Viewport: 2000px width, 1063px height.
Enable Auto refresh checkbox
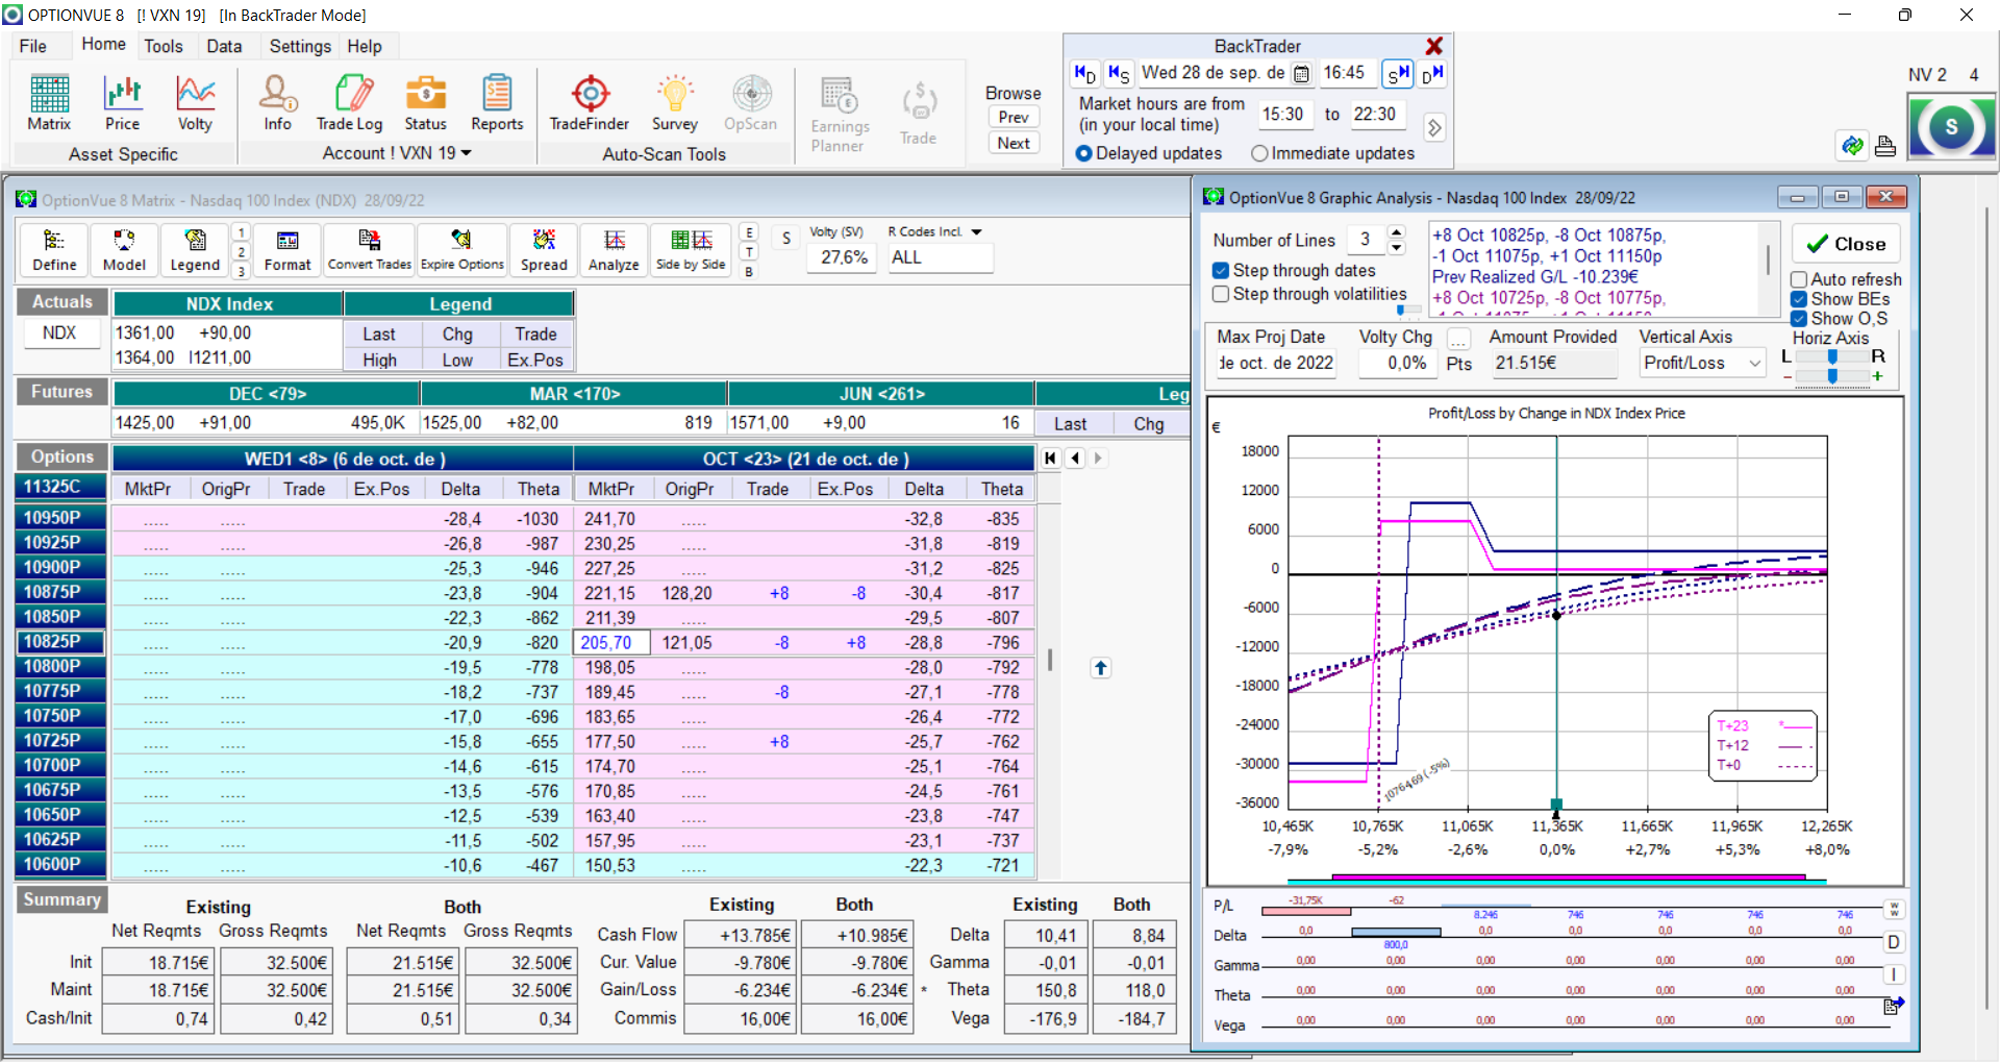pyautogui.click(x=1799, y=280)
